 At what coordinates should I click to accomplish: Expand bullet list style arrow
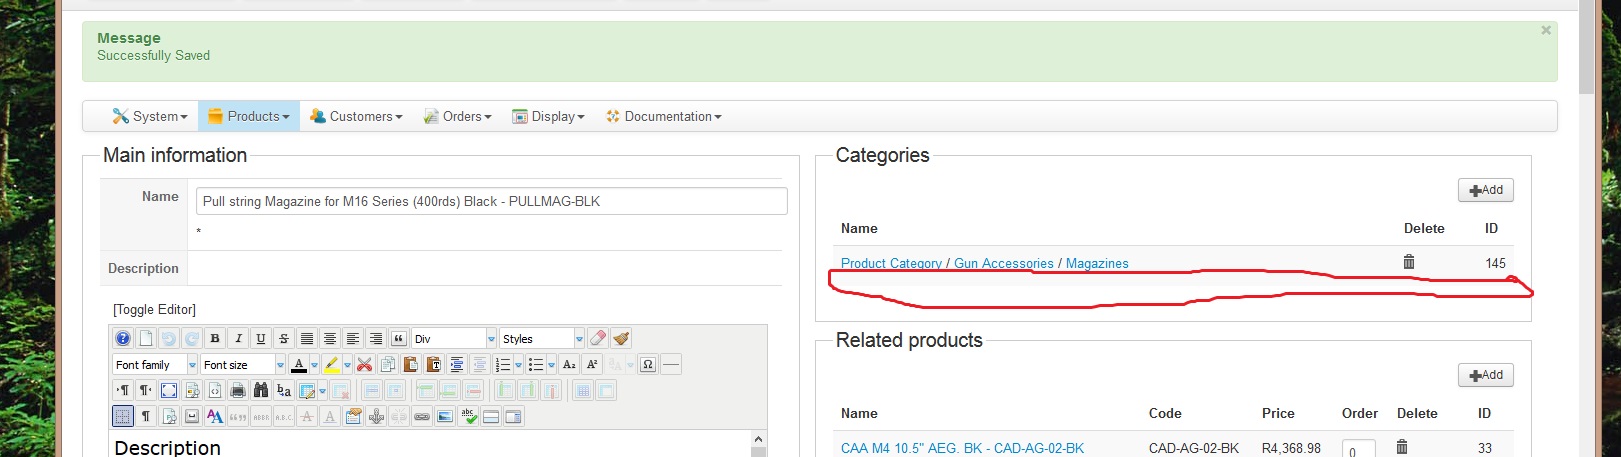tap(551, 365)
